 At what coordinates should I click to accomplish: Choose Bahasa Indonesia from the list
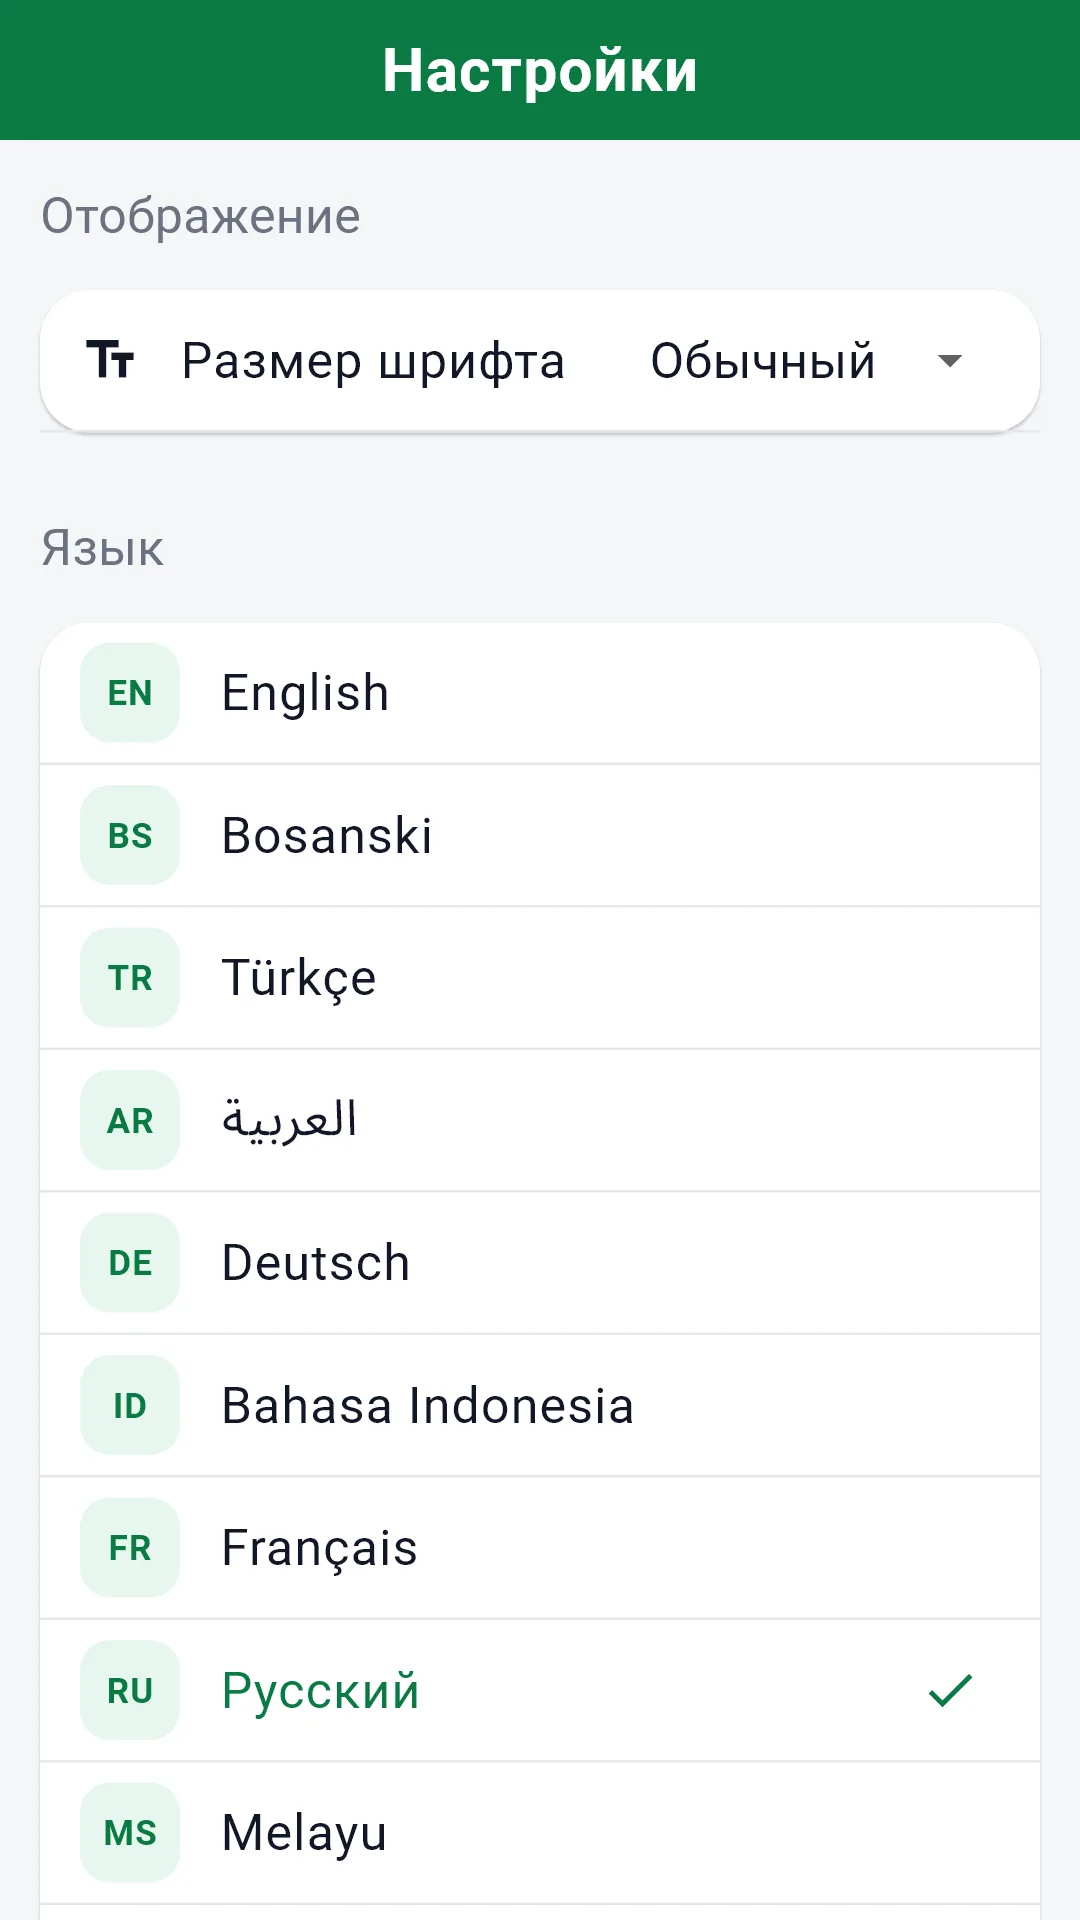[540, 1405]
